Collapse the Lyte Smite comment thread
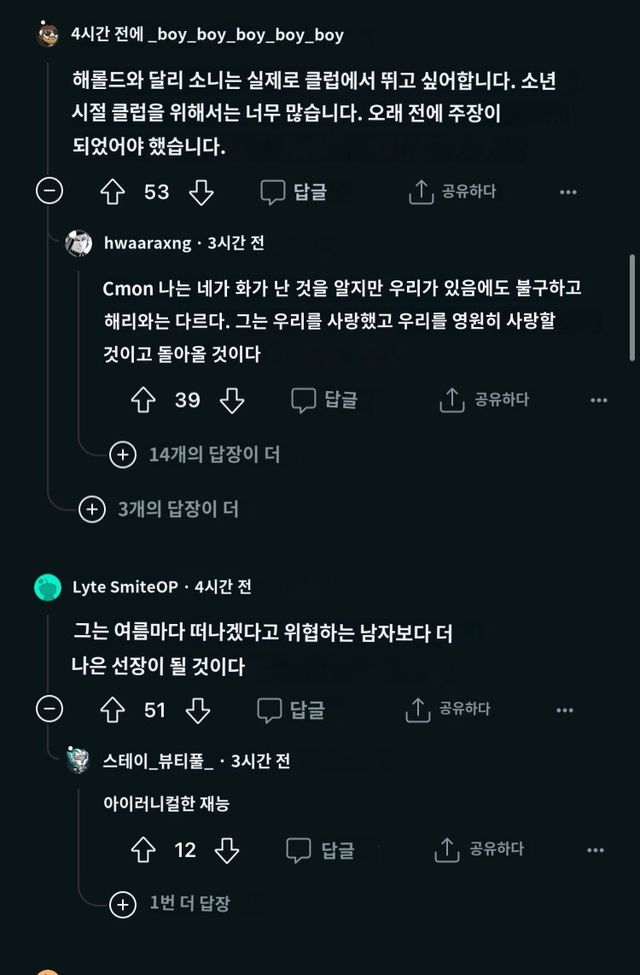Image resolution: width=640 pixels, height=975 pixels. [x=49, y=709]
